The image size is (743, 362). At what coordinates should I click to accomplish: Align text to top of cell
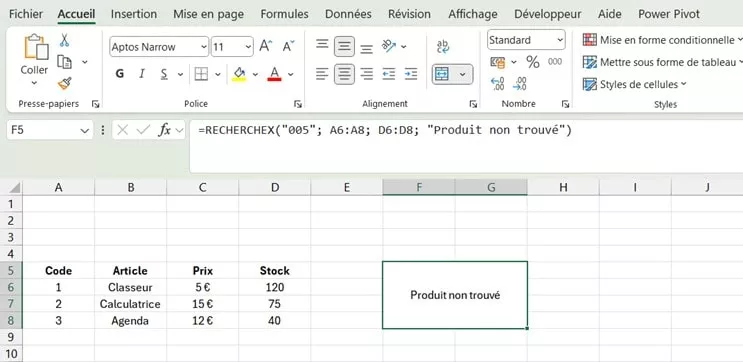pyautogui.click(x=322, y=45)
